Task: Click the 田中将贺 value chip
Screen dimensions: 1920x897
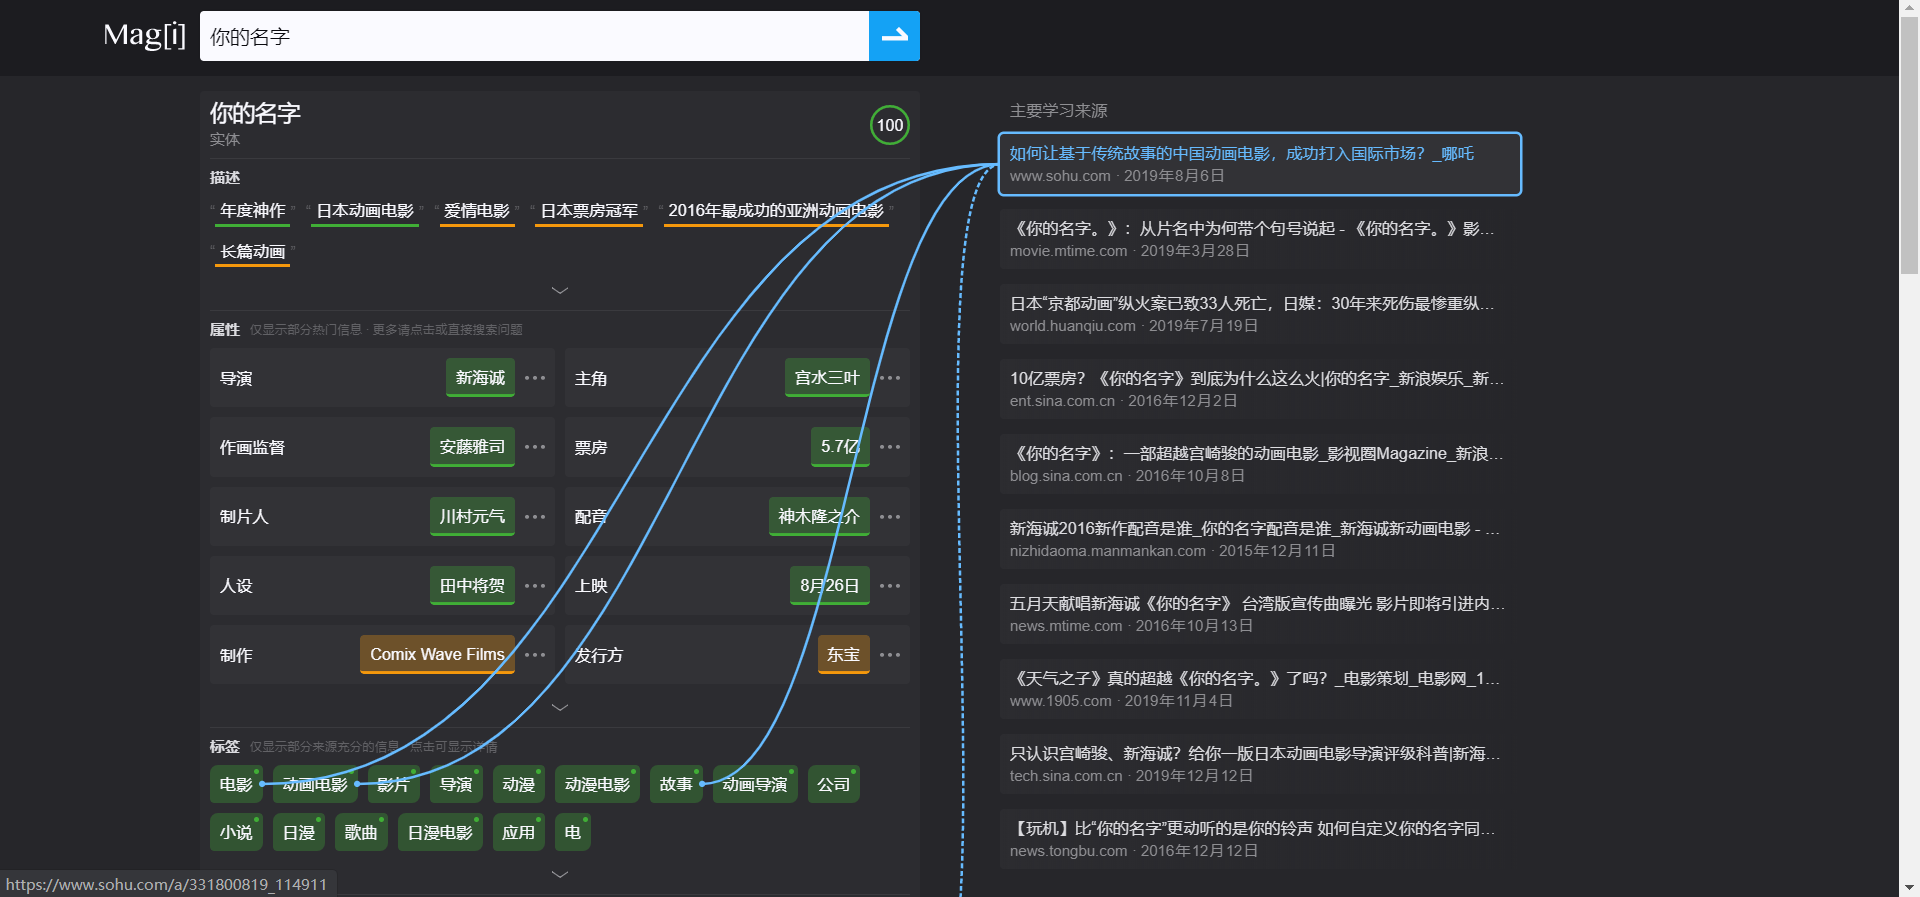Action: [x=472, y=586]
